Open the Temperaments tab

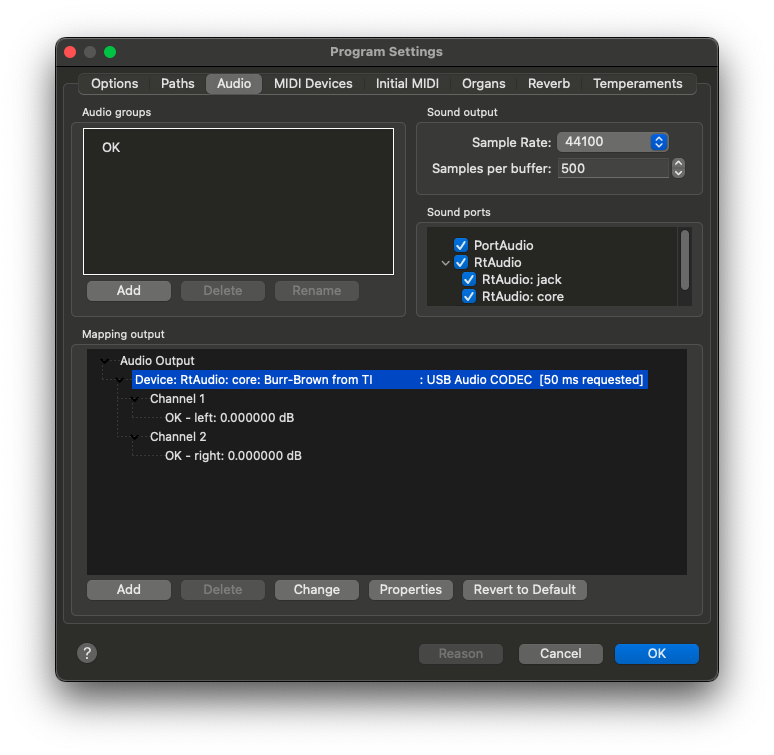pos(637,83)
